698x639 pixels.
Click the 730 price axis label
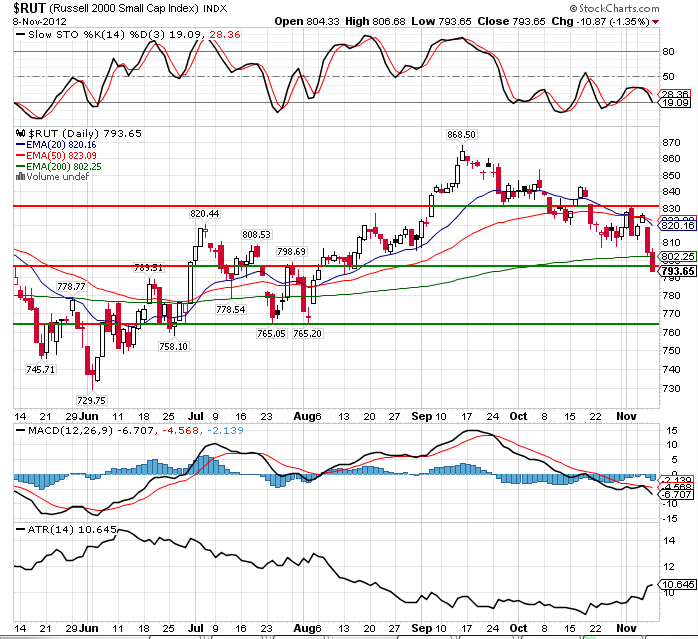(x=671, y=389)
